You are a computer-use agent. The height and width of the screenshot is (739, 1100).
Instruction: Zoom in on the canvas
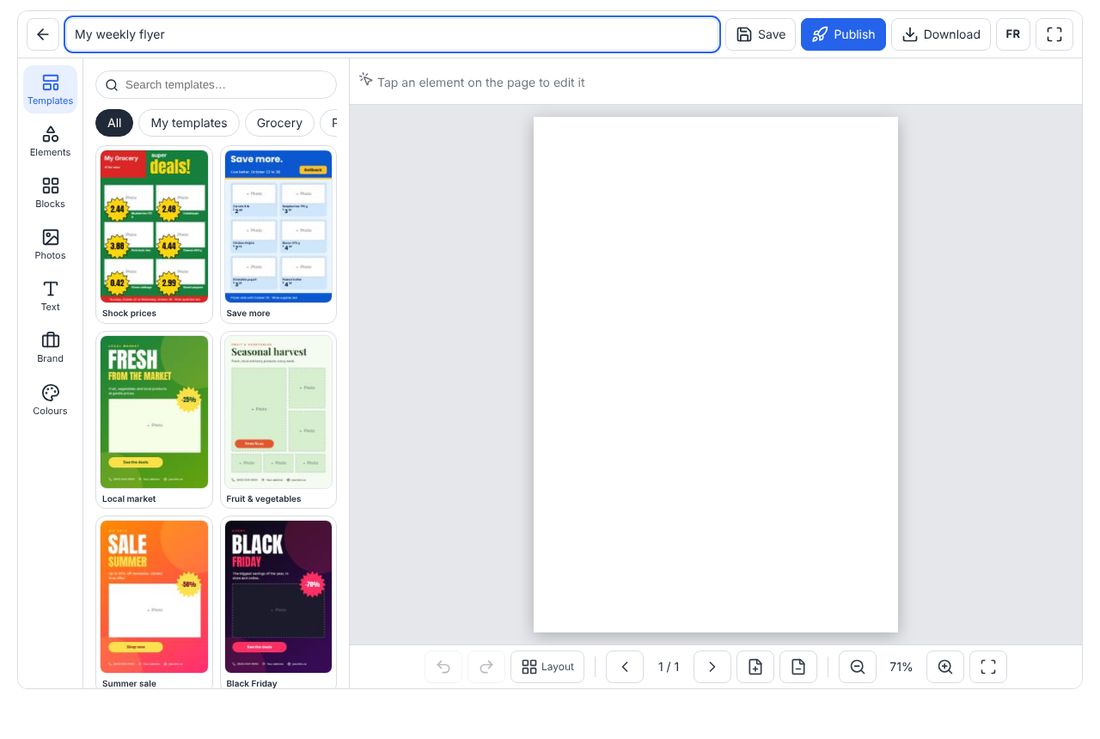(x=945, y=667)
